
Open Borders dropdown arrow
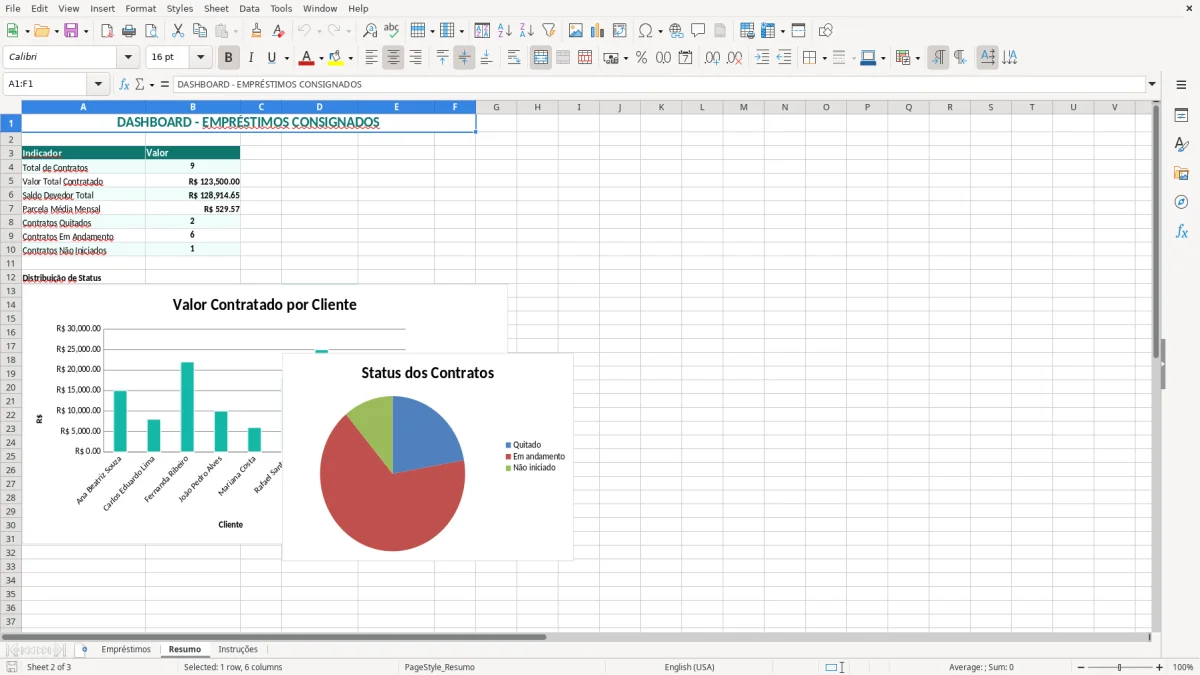(x=824, y=58)
